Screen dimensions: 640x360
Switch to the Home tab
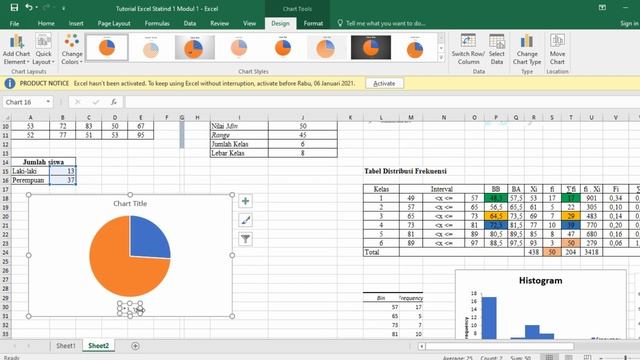(46, 23)
